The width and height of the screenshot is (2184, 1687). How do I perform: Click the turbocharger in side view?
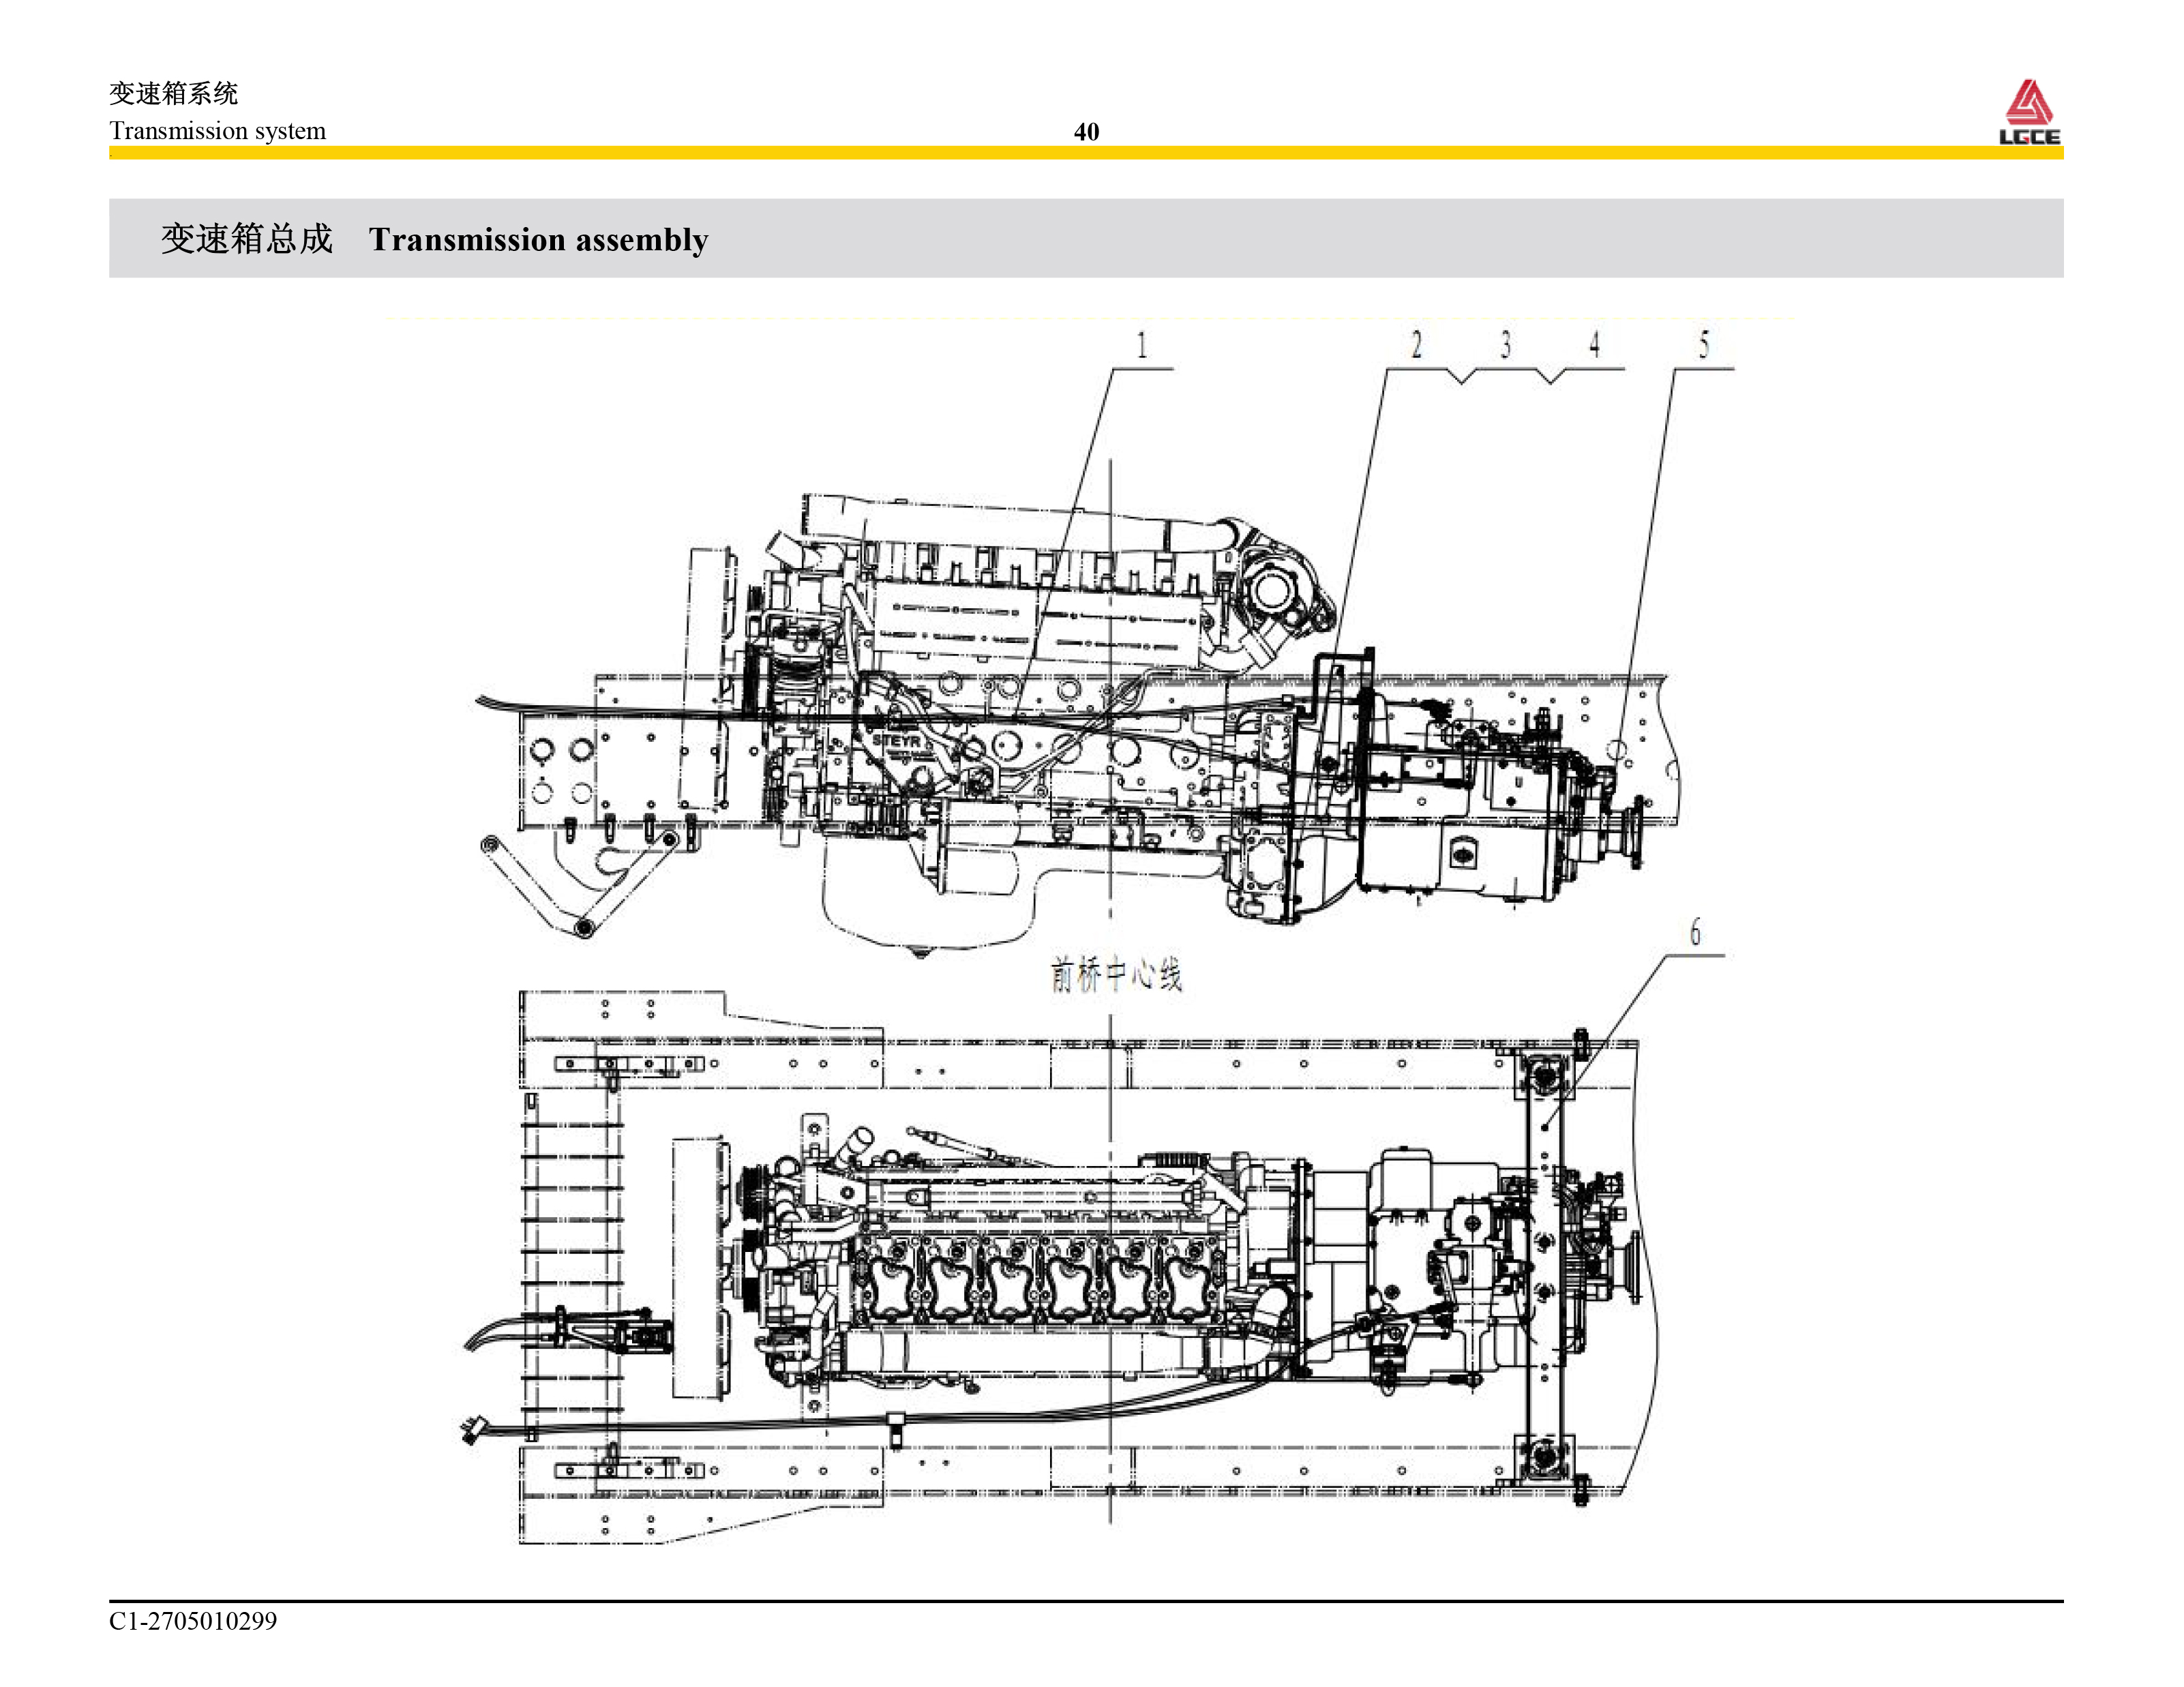click(1273, 590)
